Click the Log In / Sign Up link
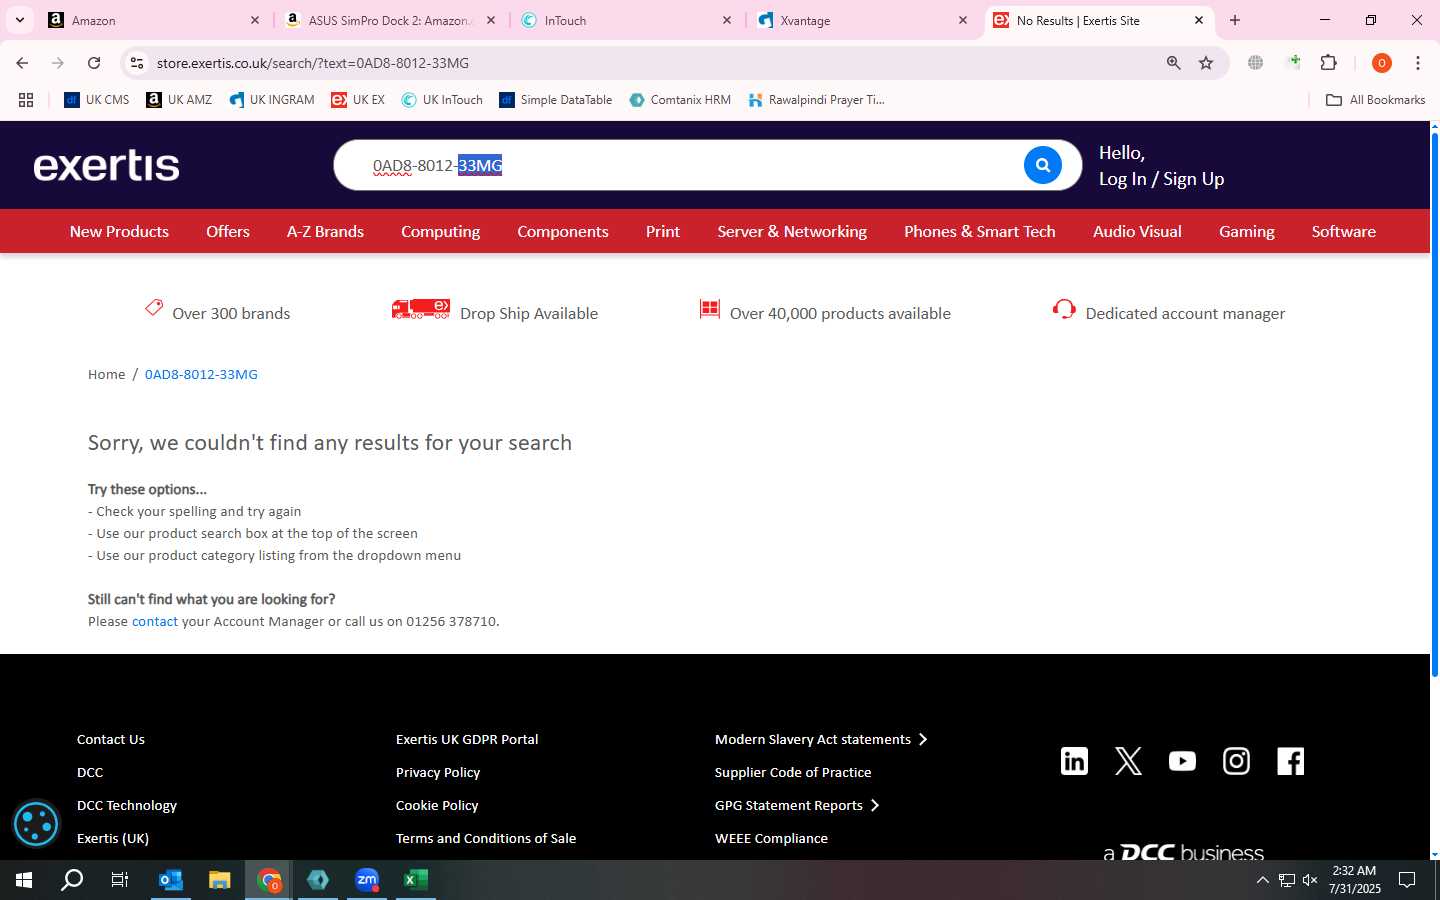Screen dimensions: 1440x900 pyautogui.click(x=1161, y=179)
